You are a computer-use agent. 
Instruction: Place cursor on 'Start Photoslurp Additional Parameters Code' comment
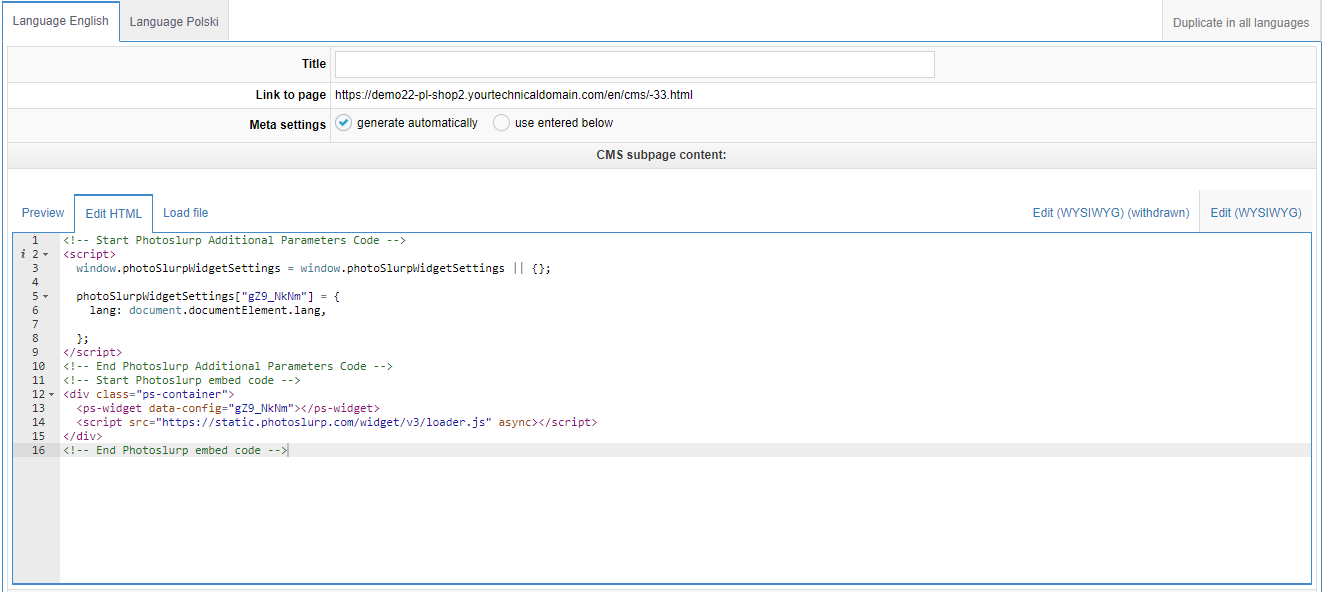(x=234, y=240)
